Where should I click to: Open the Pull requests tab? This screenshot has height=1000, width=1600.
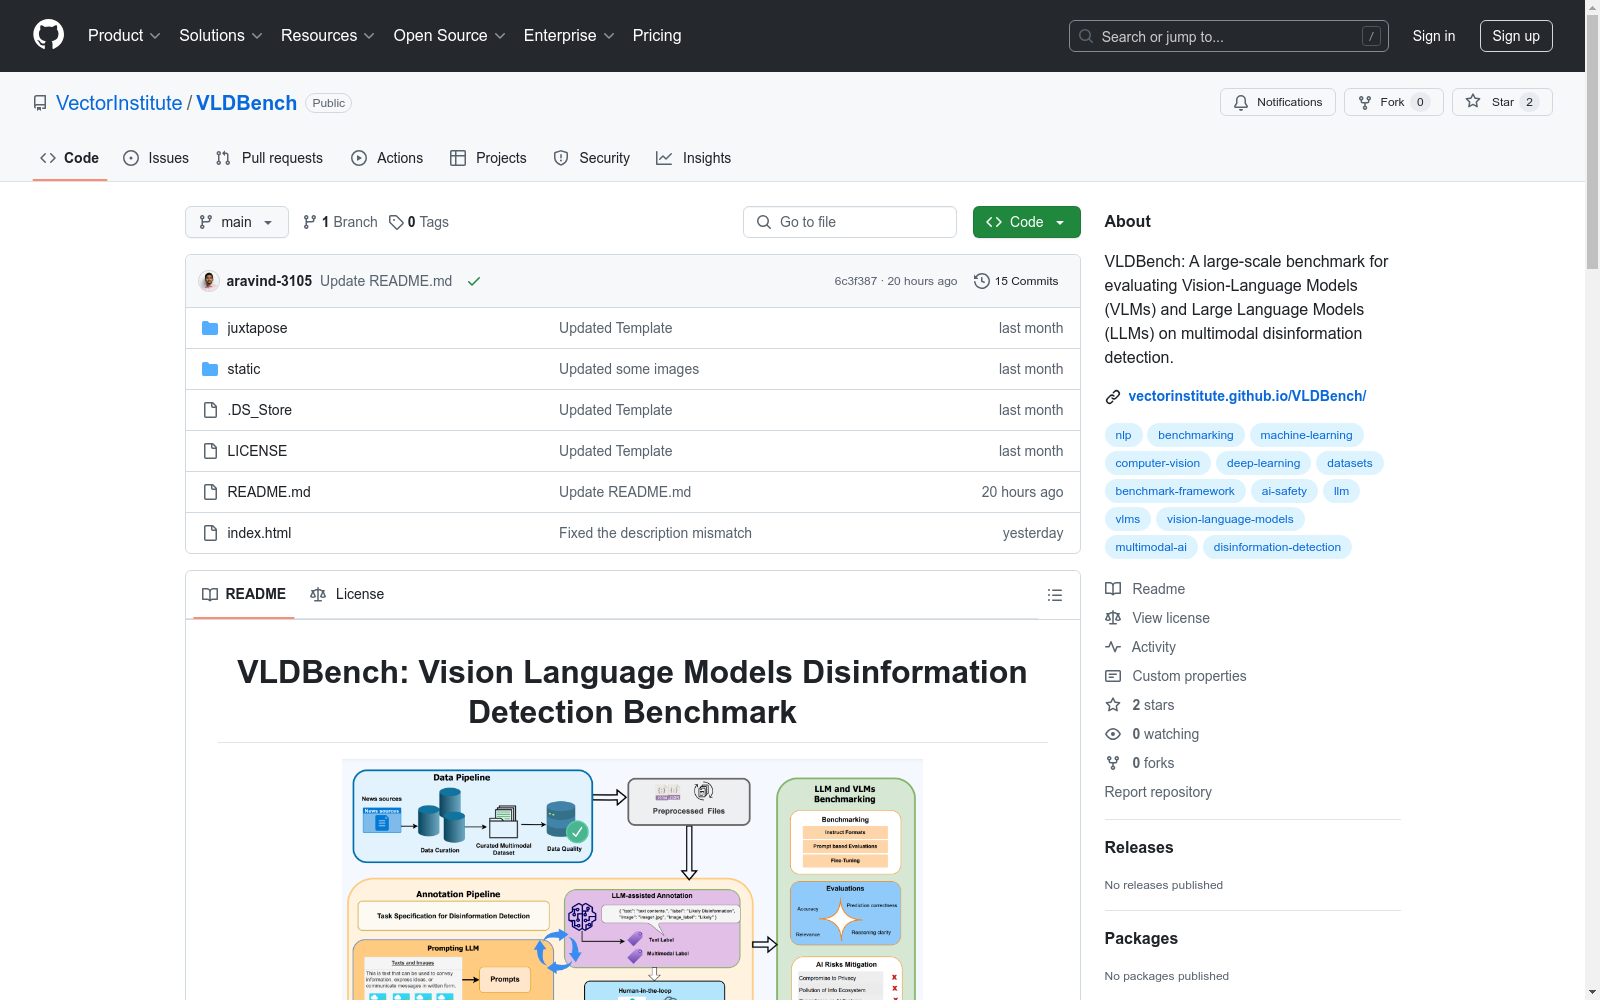pos(269,158)
